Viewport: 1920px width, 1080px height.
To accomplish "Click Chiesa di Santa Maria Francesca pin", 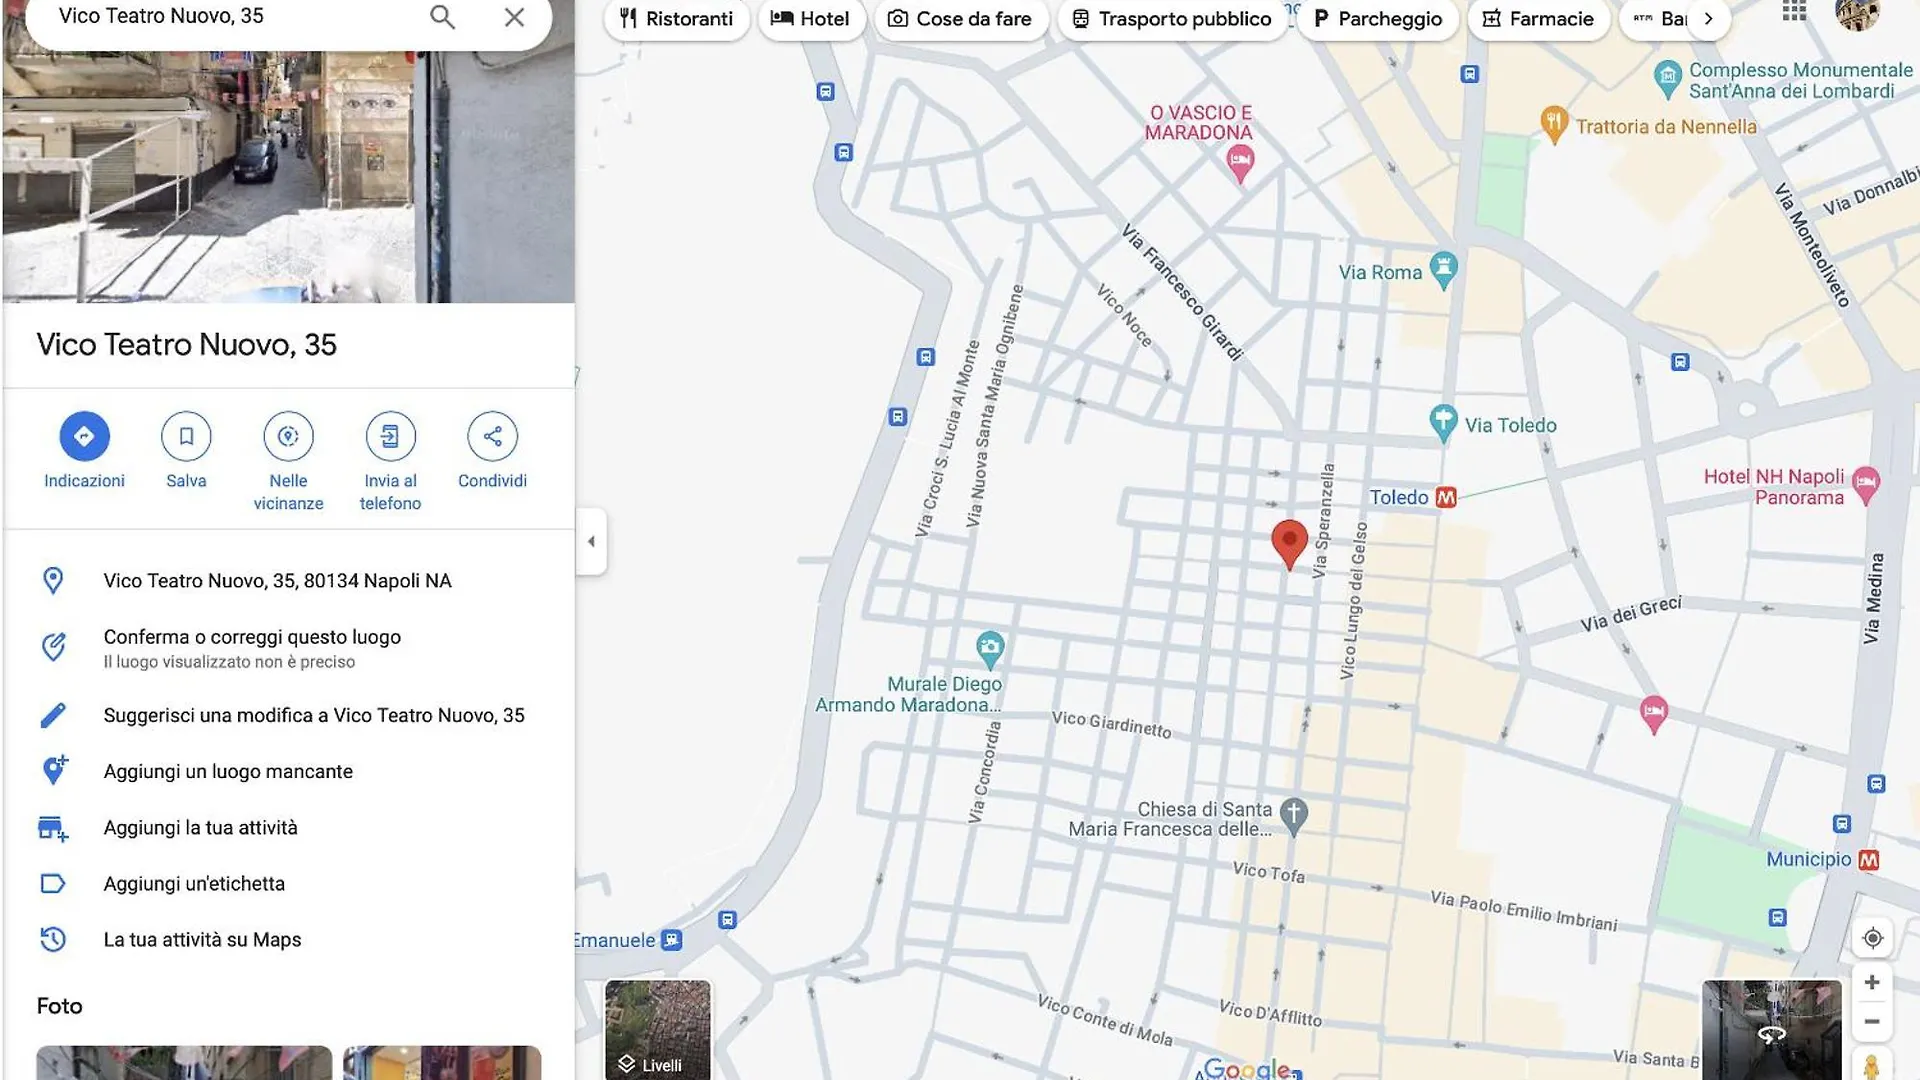I will 1293,816.
